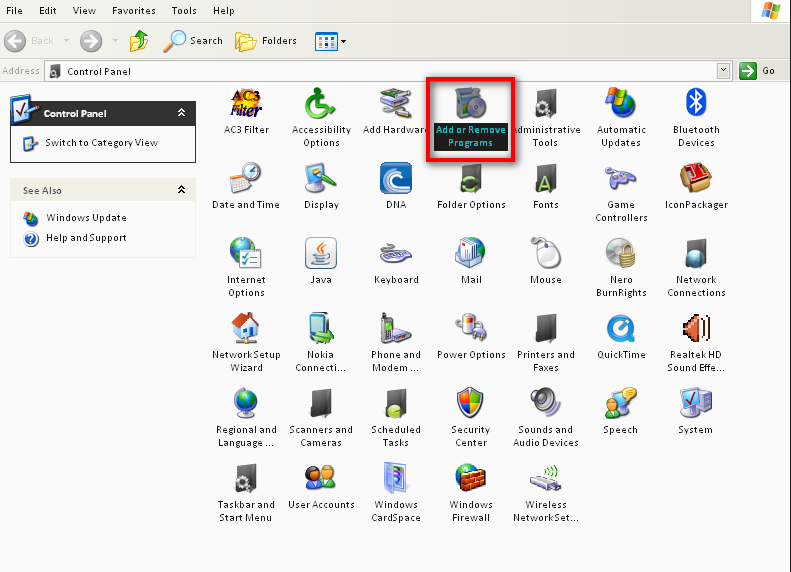Open the Views button dropdown

click(344, 41)
